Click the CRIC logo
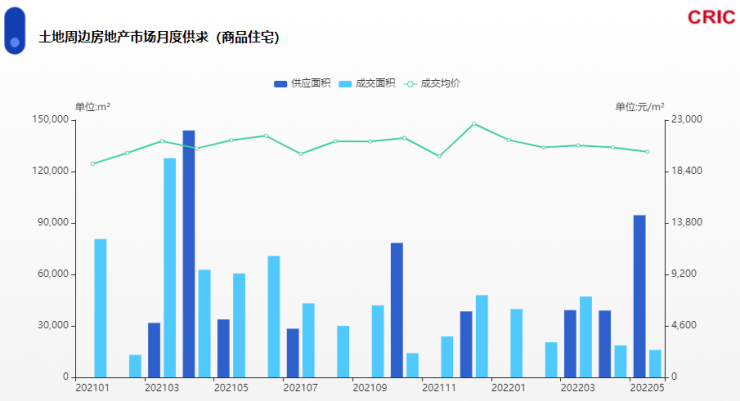This screenshot has width=740, height=401. [711, 17]
